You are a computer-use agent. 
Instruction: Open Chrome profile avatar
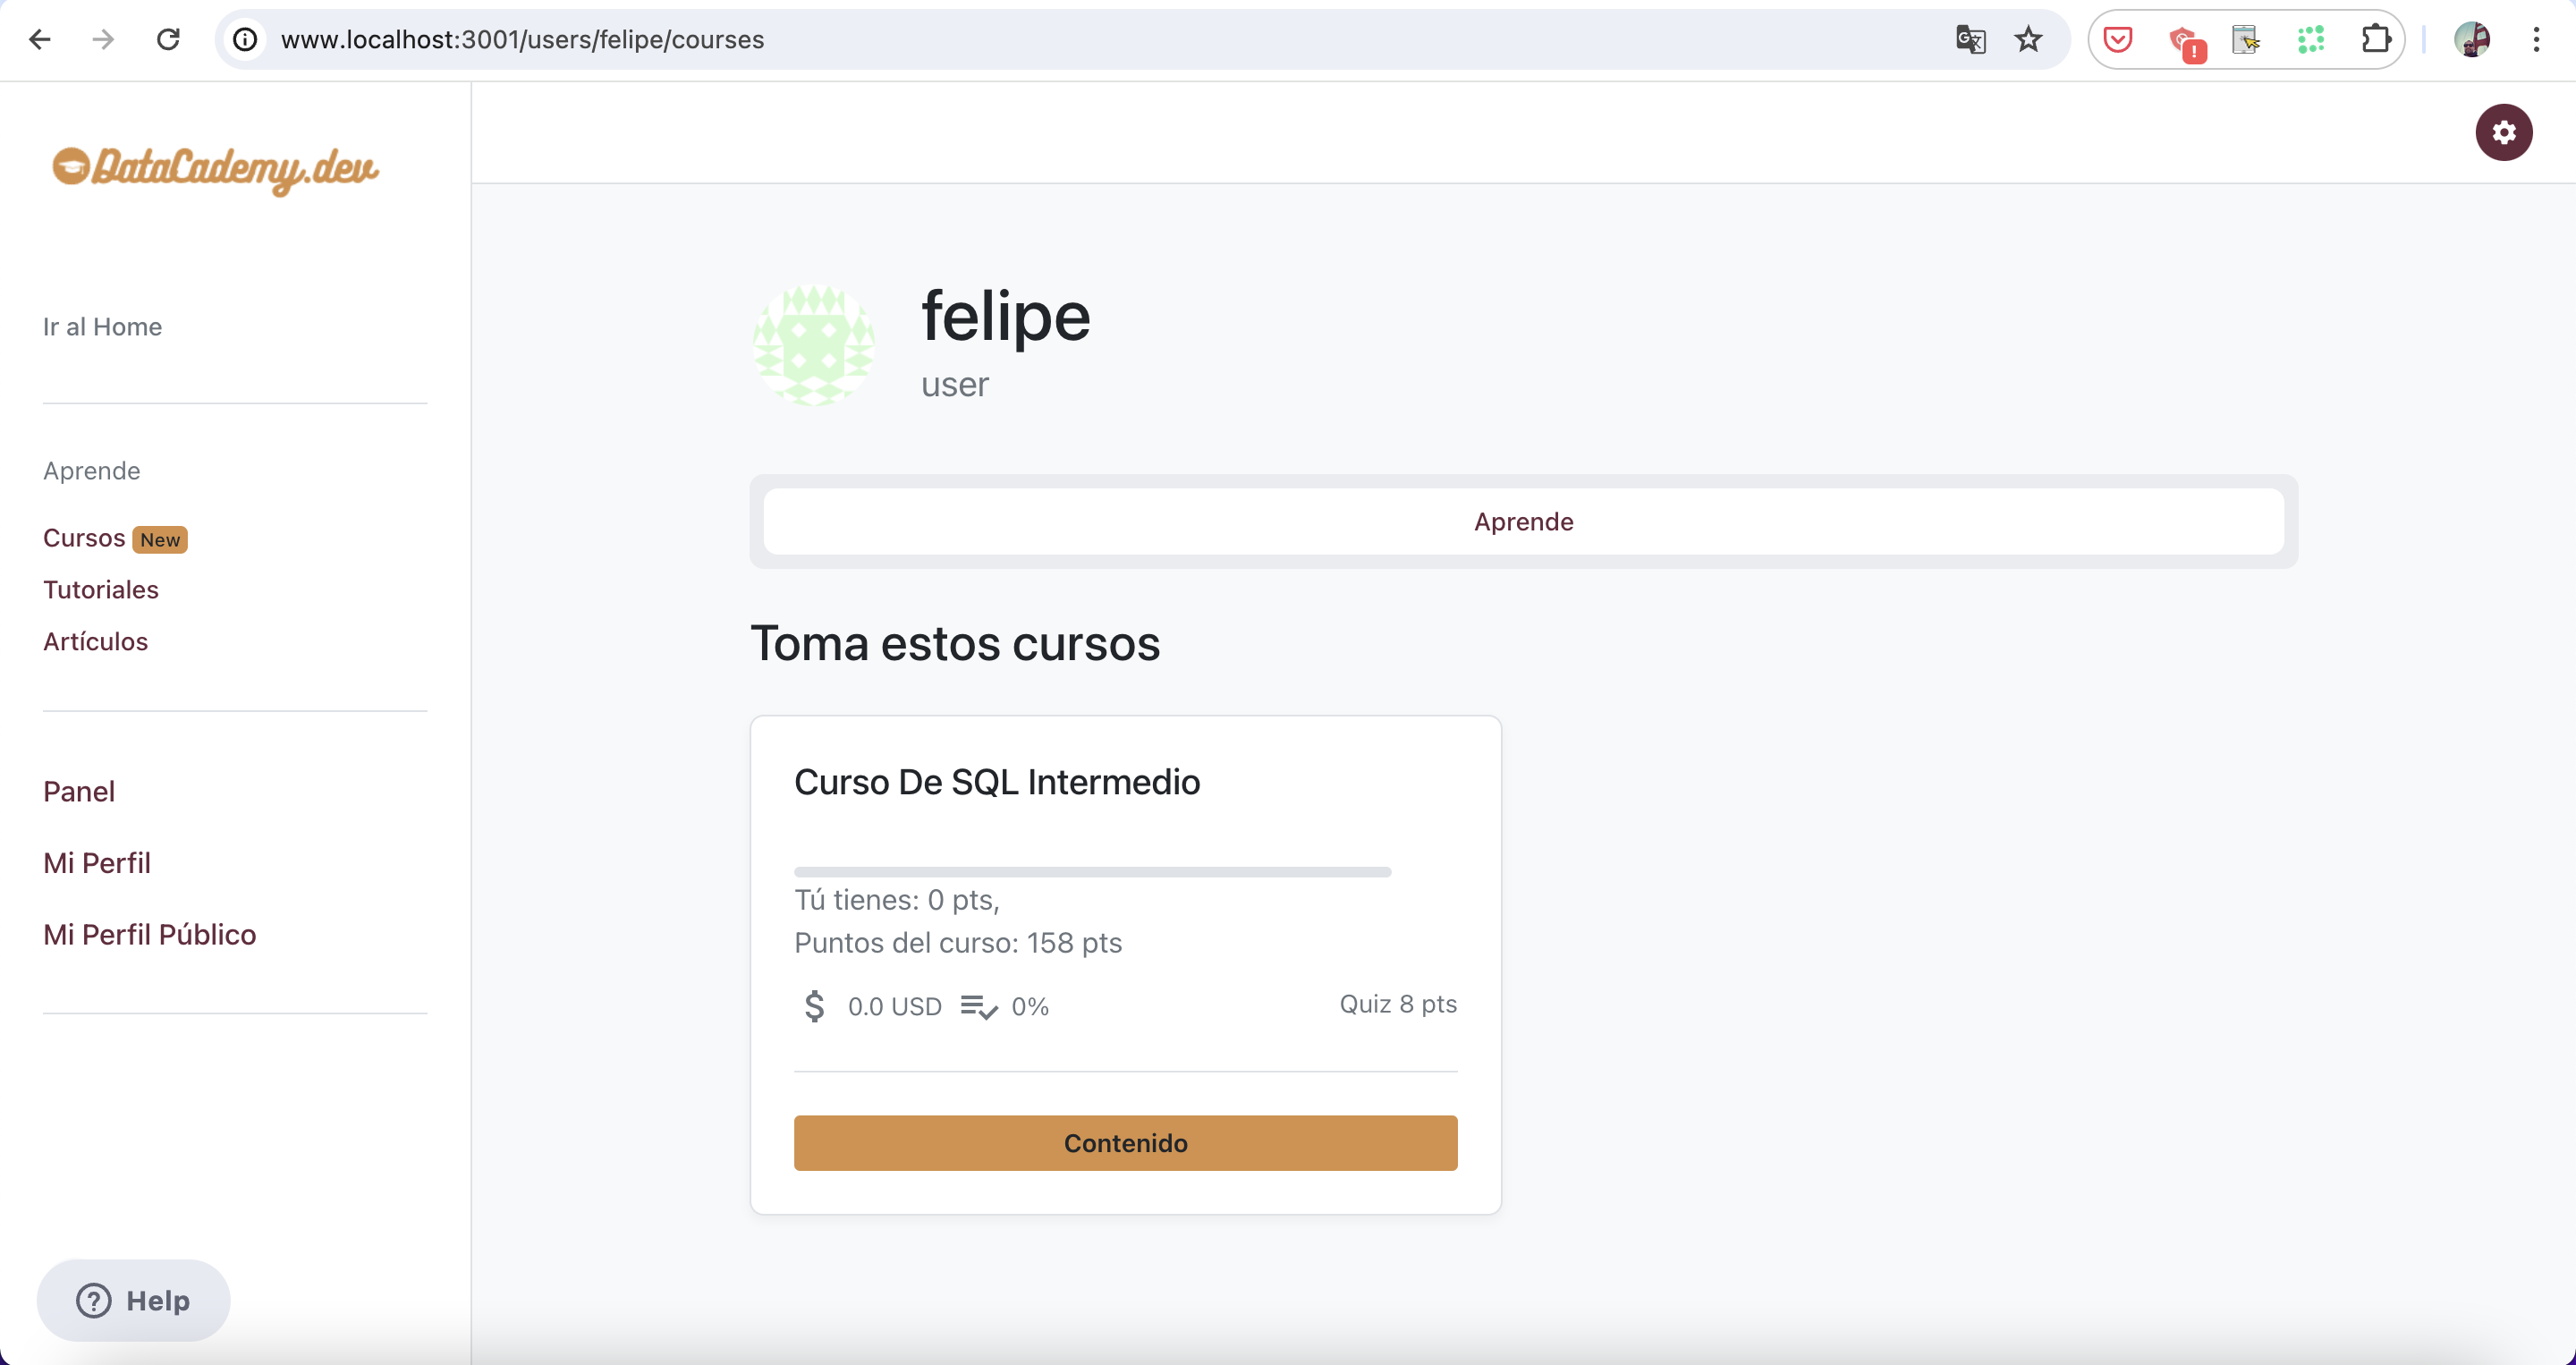click(2472, 39)
